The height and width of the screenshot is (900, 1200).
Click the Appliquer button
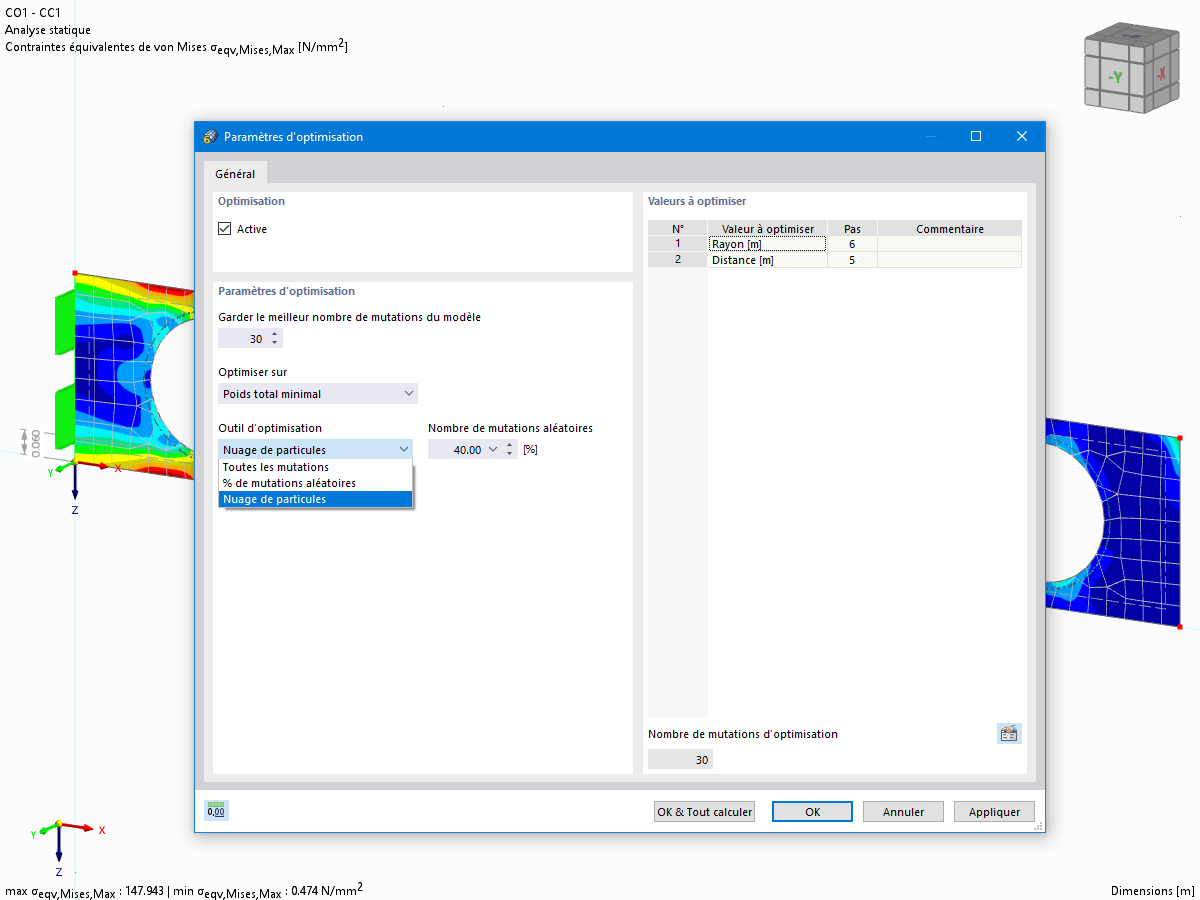(994, 812)
